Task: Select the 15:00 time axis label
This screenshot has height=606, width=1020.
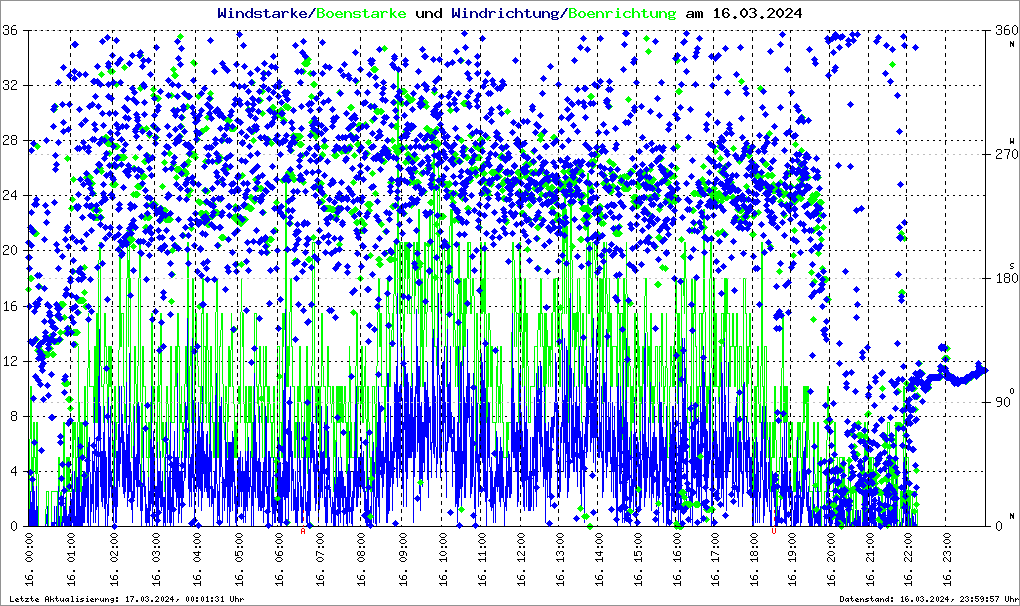Action: 638,559
